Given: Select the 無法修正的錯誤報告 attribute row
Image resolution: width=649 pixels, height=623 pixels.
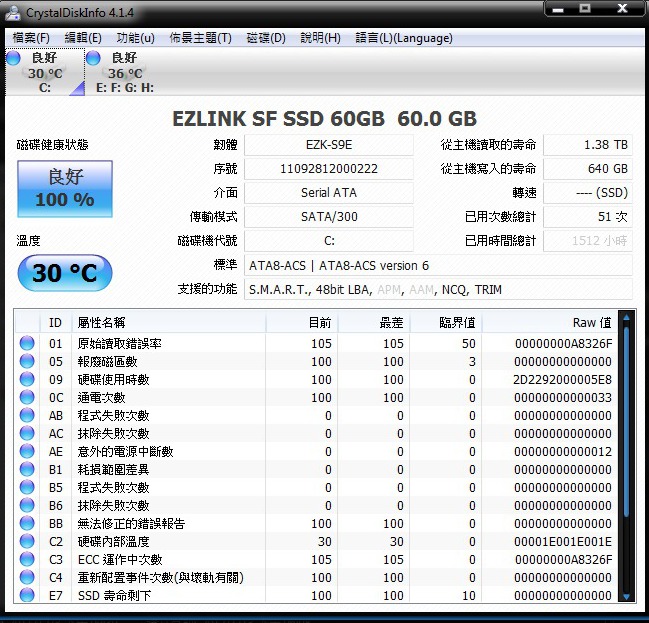Looking at the screenshot, I should [317, 523].
